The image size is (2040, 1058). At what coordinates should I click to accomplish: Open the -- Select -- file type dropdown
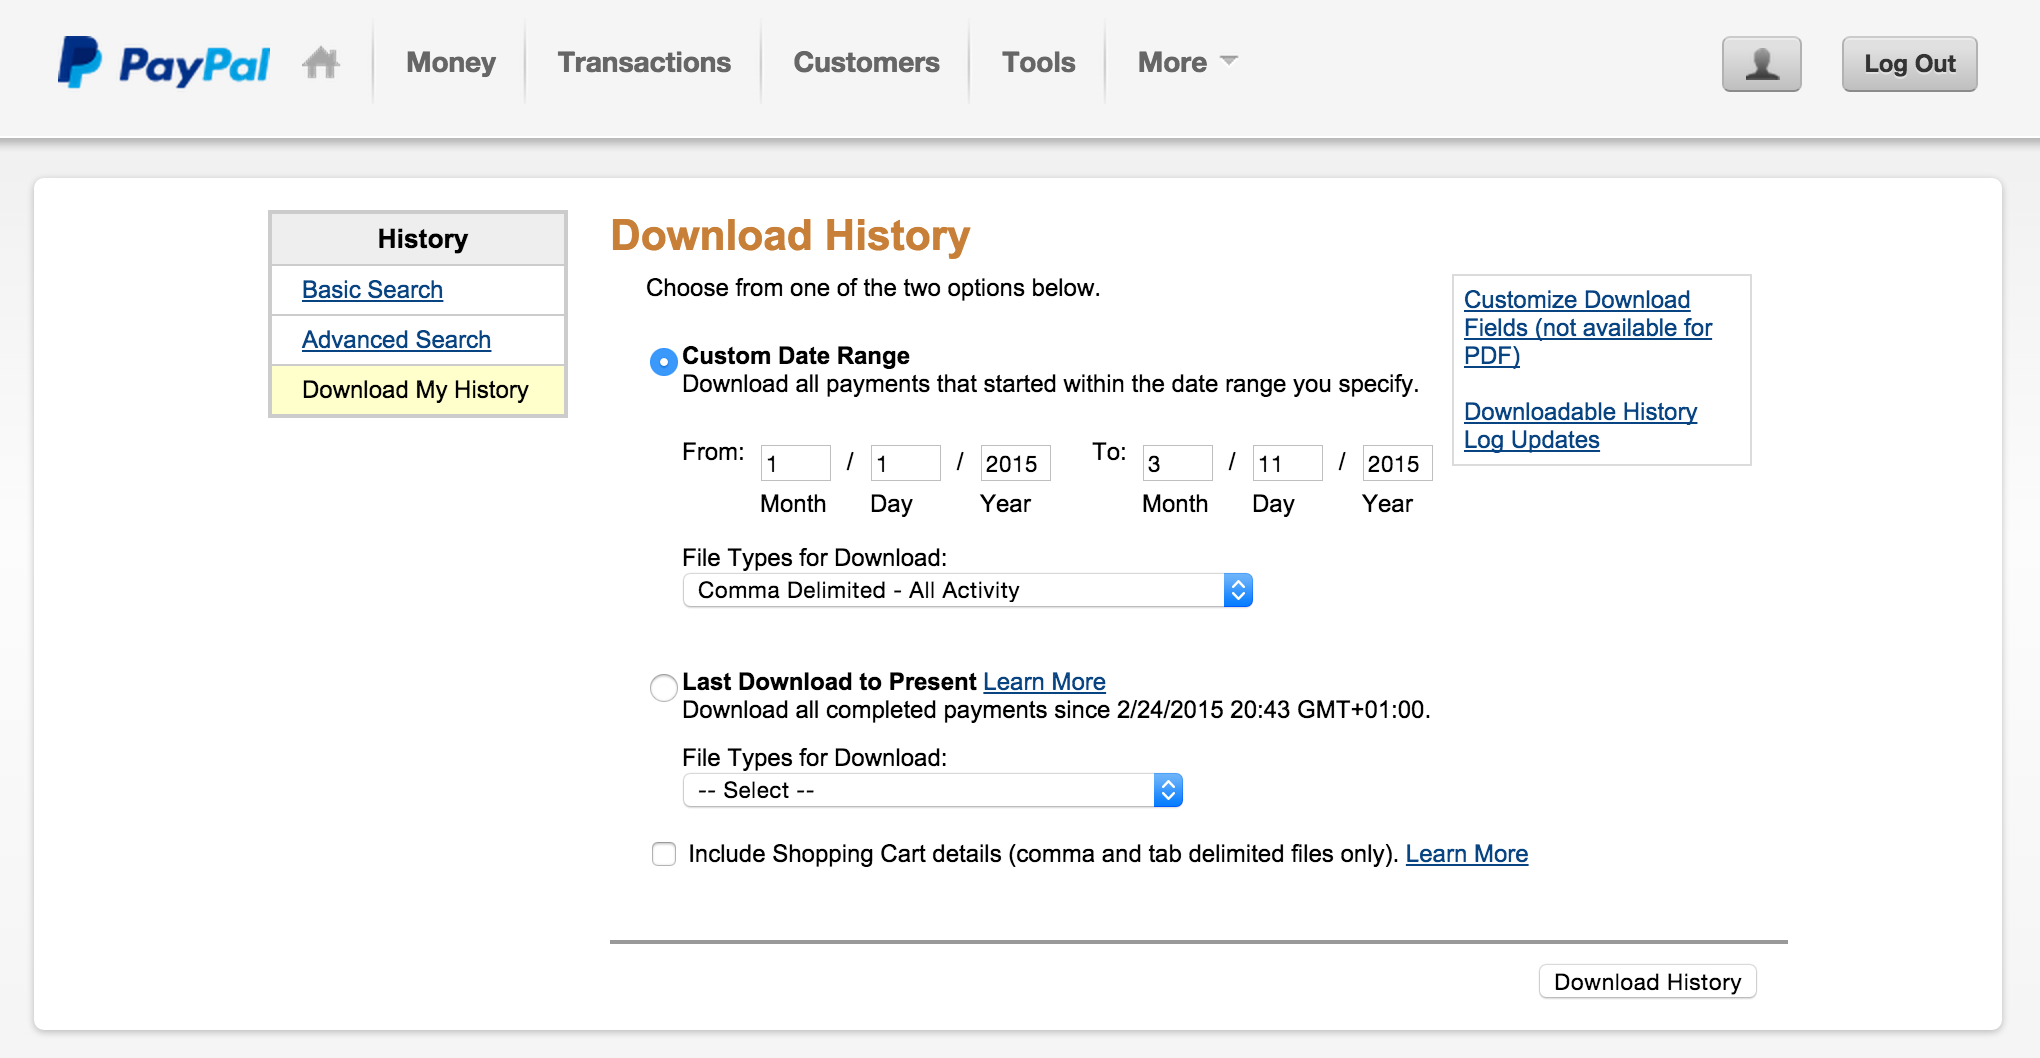click(x=933, y=790)
